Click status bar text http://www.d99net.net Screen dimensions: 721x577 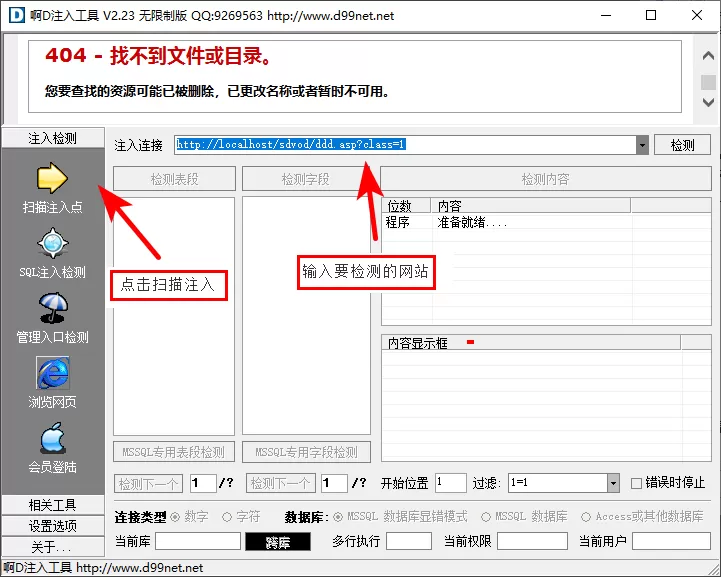(x=139, y=568)
